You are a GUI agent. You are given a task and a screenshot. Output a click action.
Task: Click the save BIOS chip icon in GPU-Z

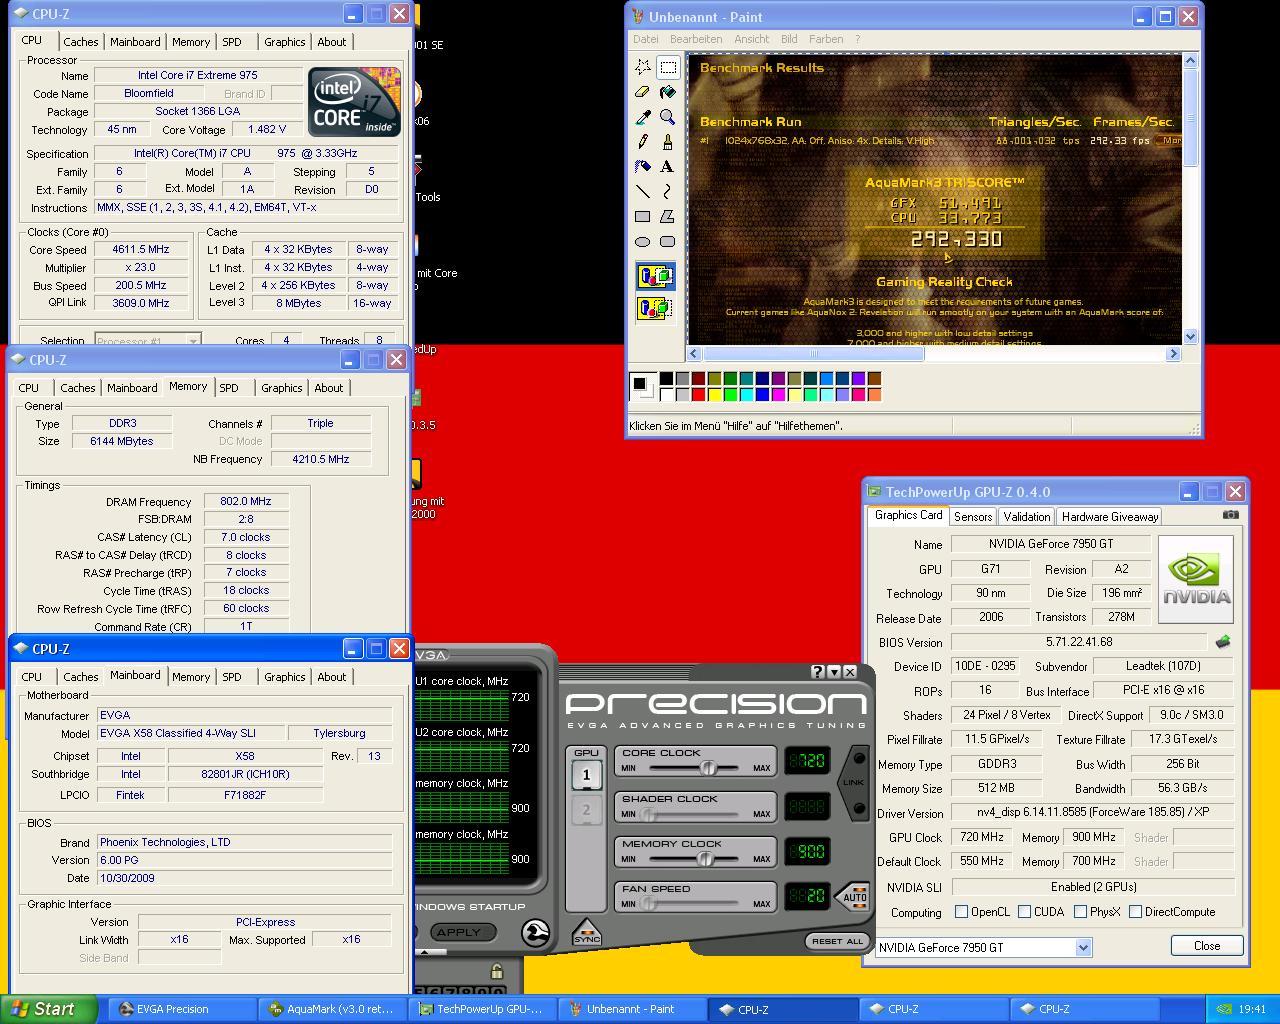pyautogui.click(x=1222, y=642)
